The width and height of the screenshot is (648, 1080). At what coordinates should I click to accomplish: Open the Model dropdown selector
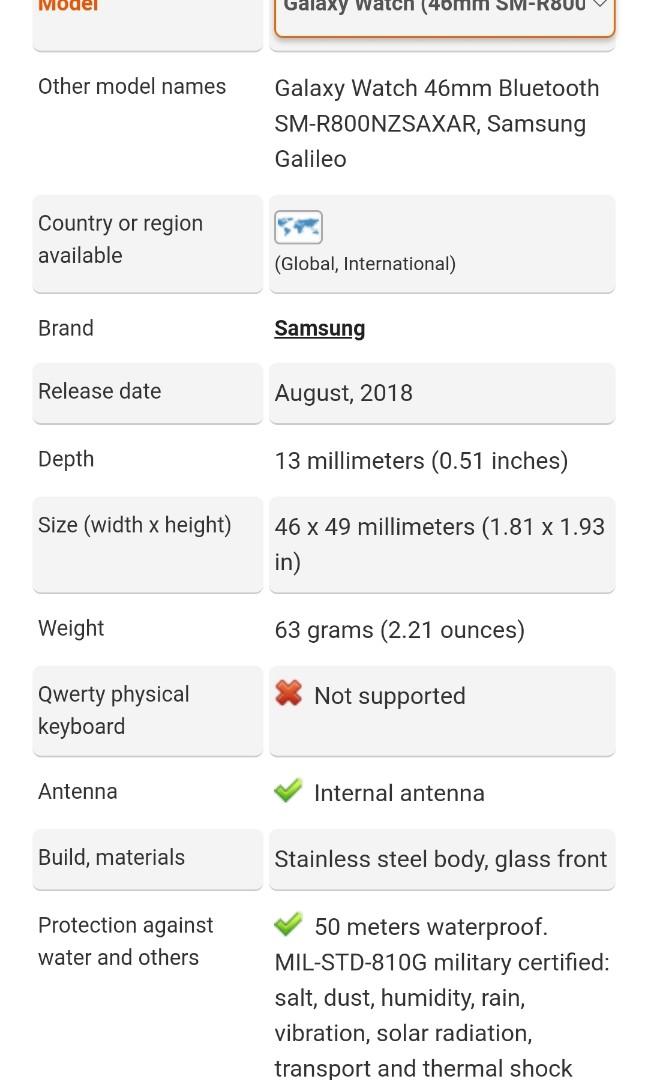pos(440,10)
